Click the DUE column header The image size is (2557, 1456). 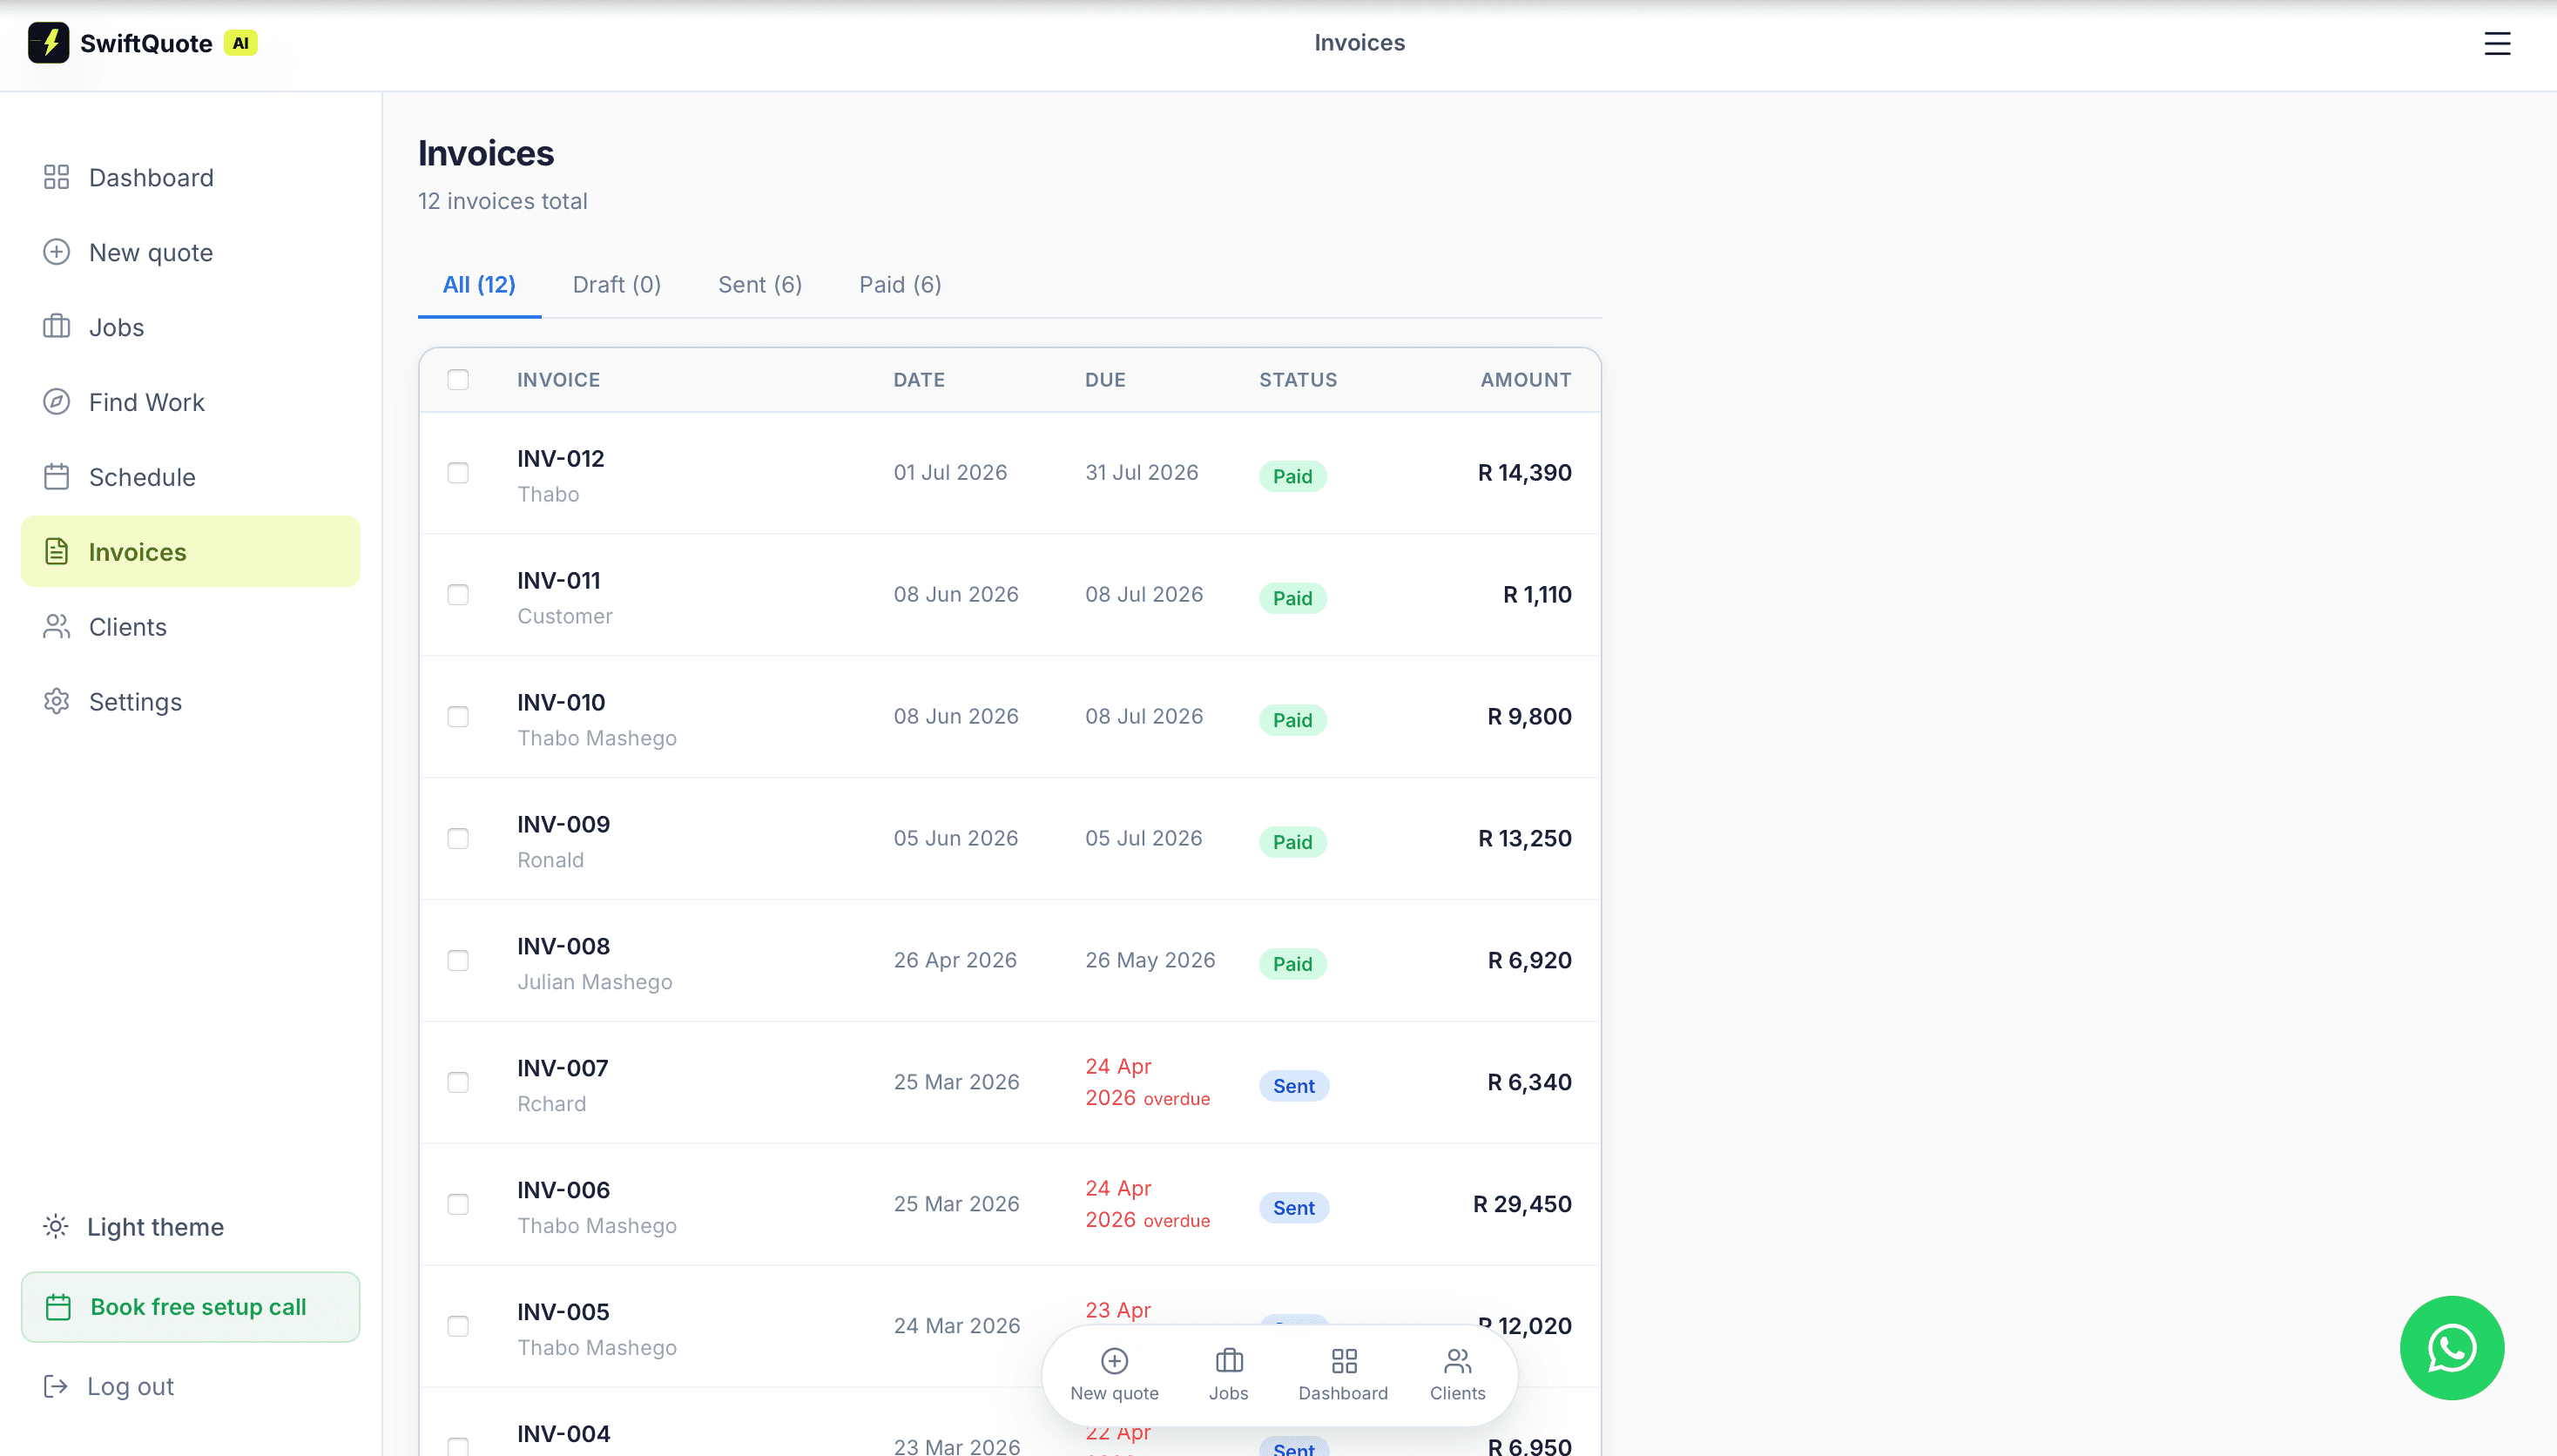click(1105, 380)
